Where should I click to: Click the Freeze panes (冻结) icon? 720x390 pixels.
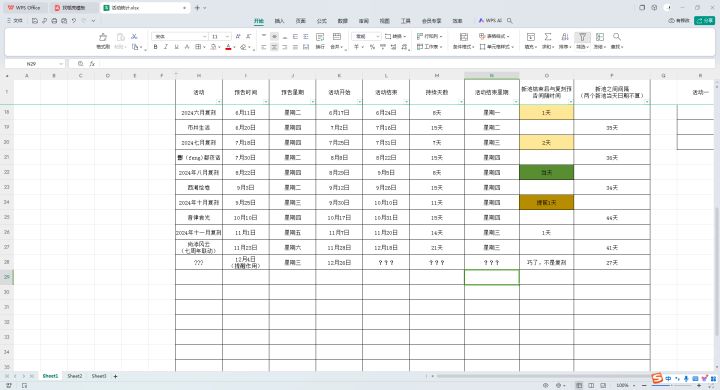point(600,37)
